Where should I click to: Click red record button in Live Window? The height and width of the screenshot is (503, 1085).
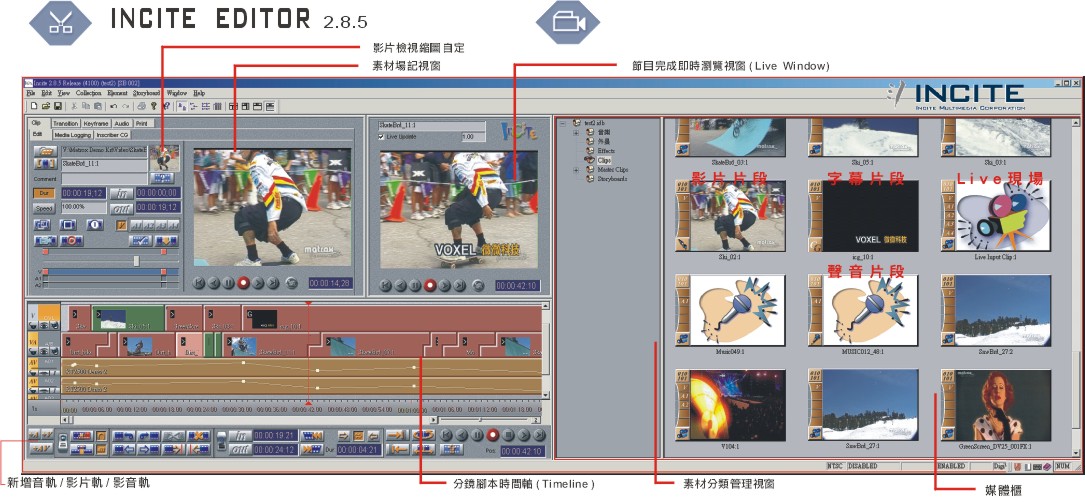point(430,284)
